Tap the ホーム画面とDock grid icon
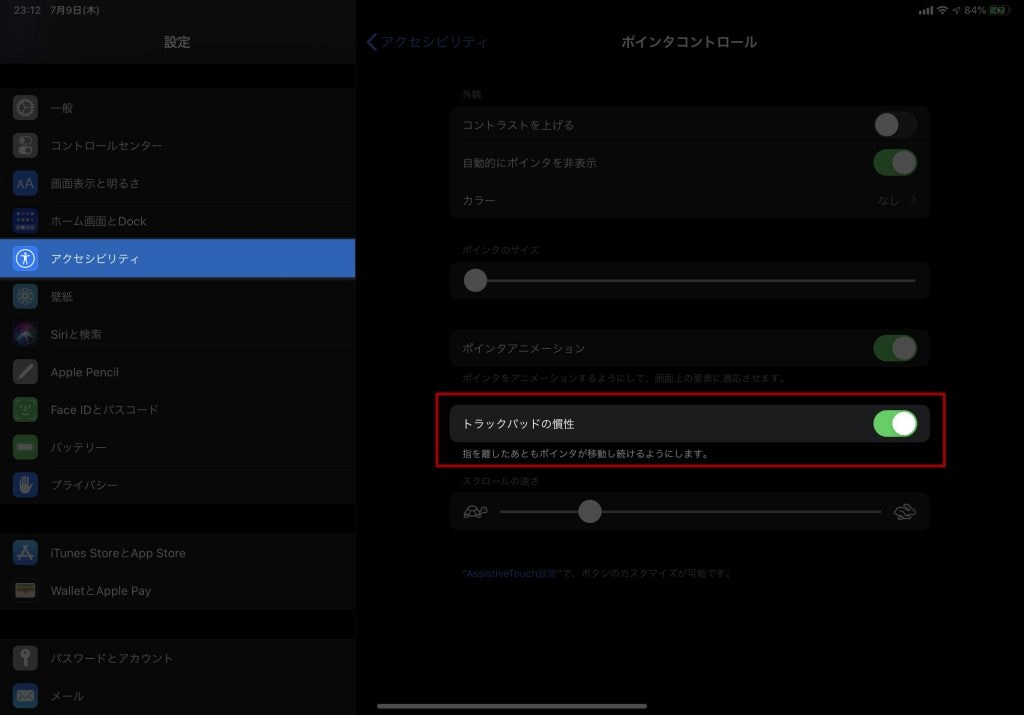 click(25, 221)
